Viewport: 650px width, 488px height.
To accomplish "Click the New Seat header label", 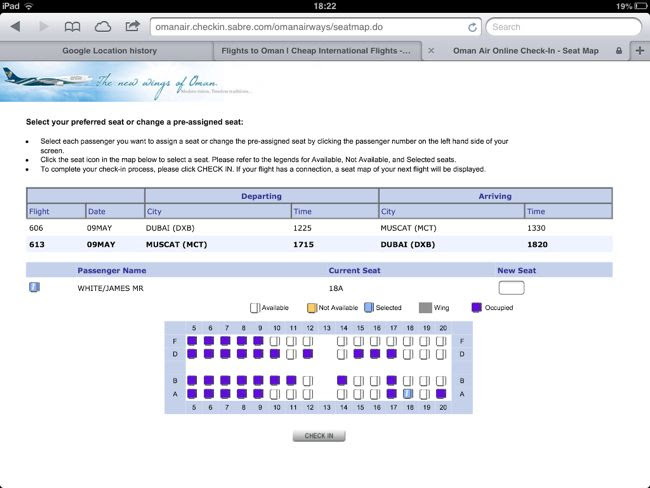I will (x=517, y=270).
